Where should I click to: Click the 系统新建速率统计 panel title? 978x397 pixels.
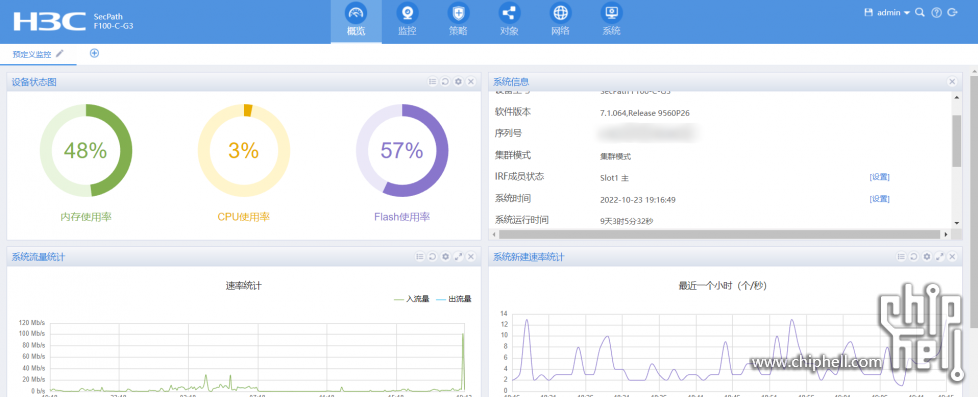click(529, 257)
